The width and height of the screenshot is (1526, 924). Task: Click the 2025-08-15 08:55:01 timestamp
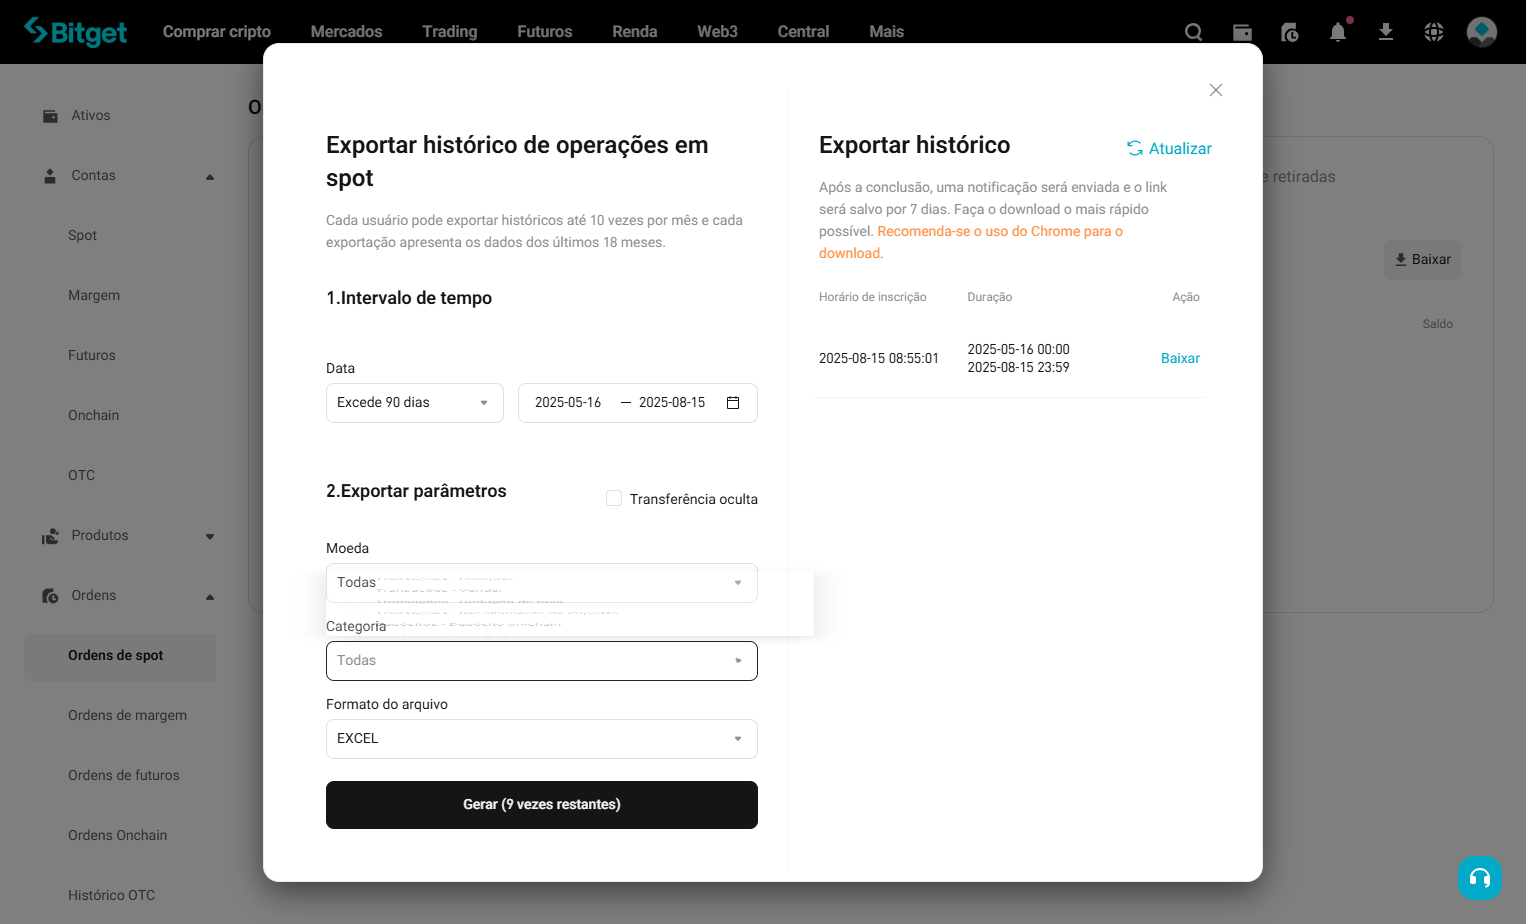tap(879, 358)
